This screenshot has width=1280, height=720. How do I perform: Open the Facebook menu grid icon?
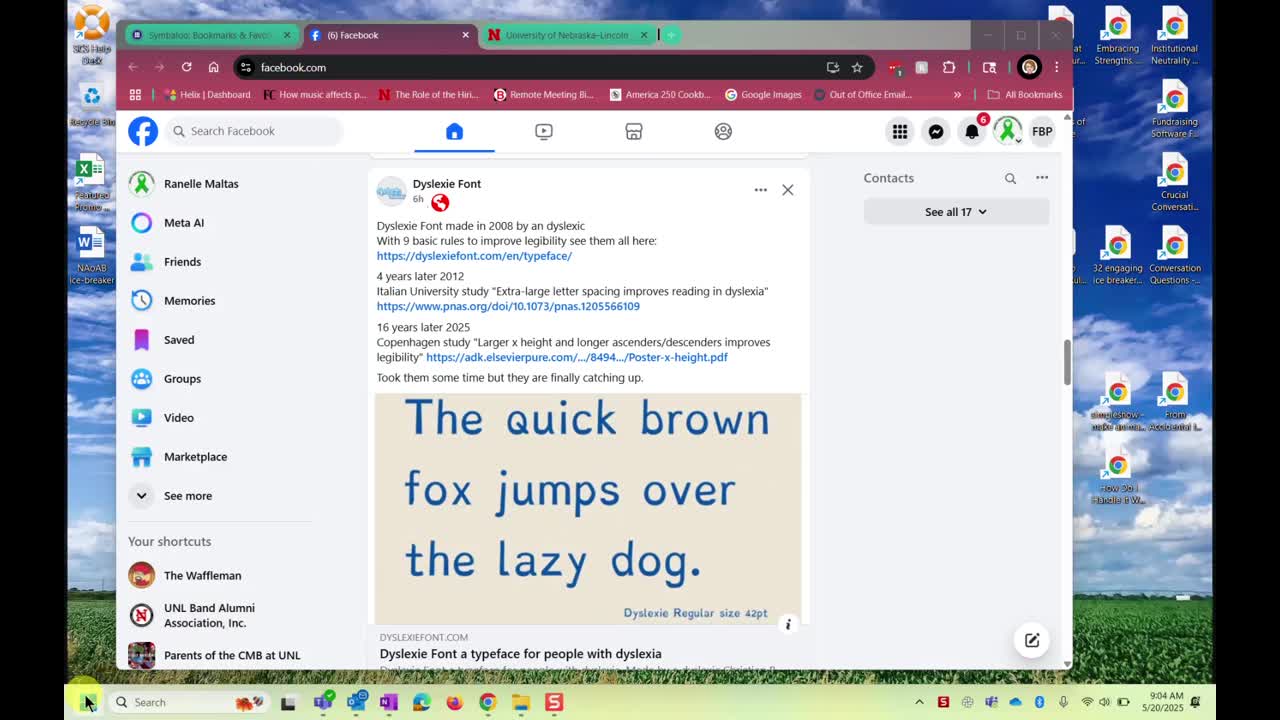click(x=900, y=131)
